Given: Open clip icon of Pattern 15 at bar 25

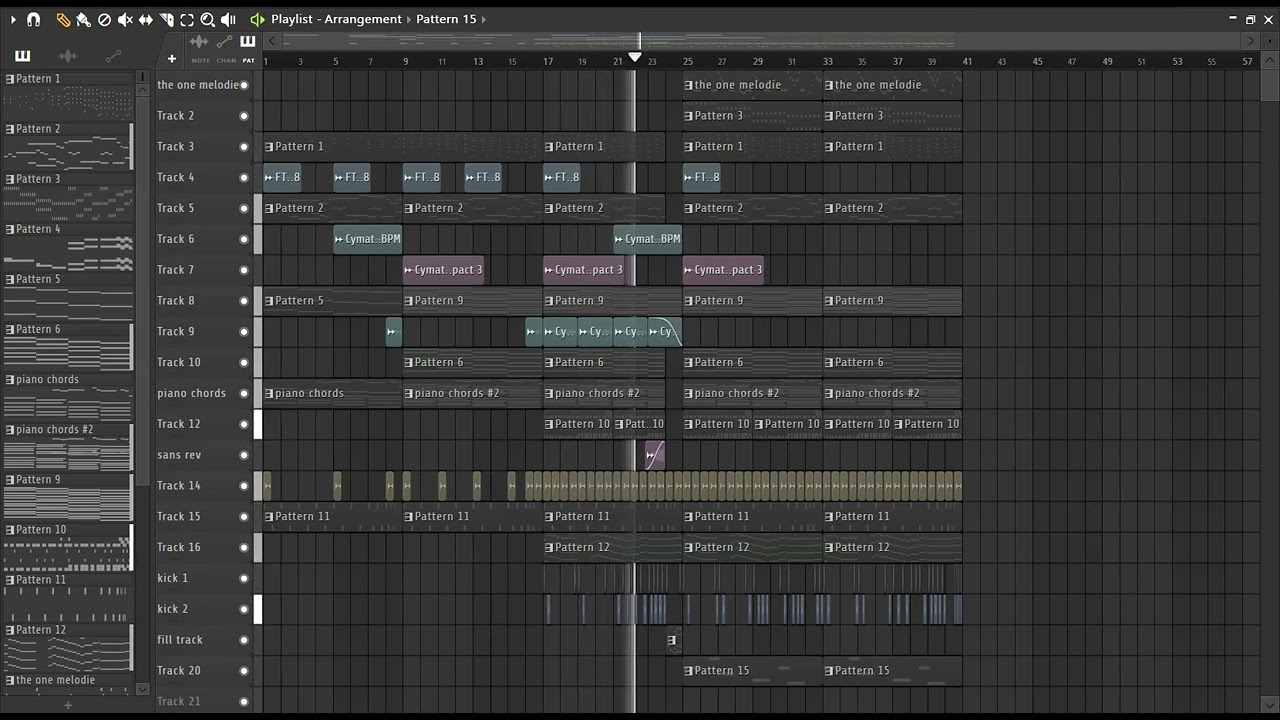Looking at the screenshot, I should tap(688, 671).
